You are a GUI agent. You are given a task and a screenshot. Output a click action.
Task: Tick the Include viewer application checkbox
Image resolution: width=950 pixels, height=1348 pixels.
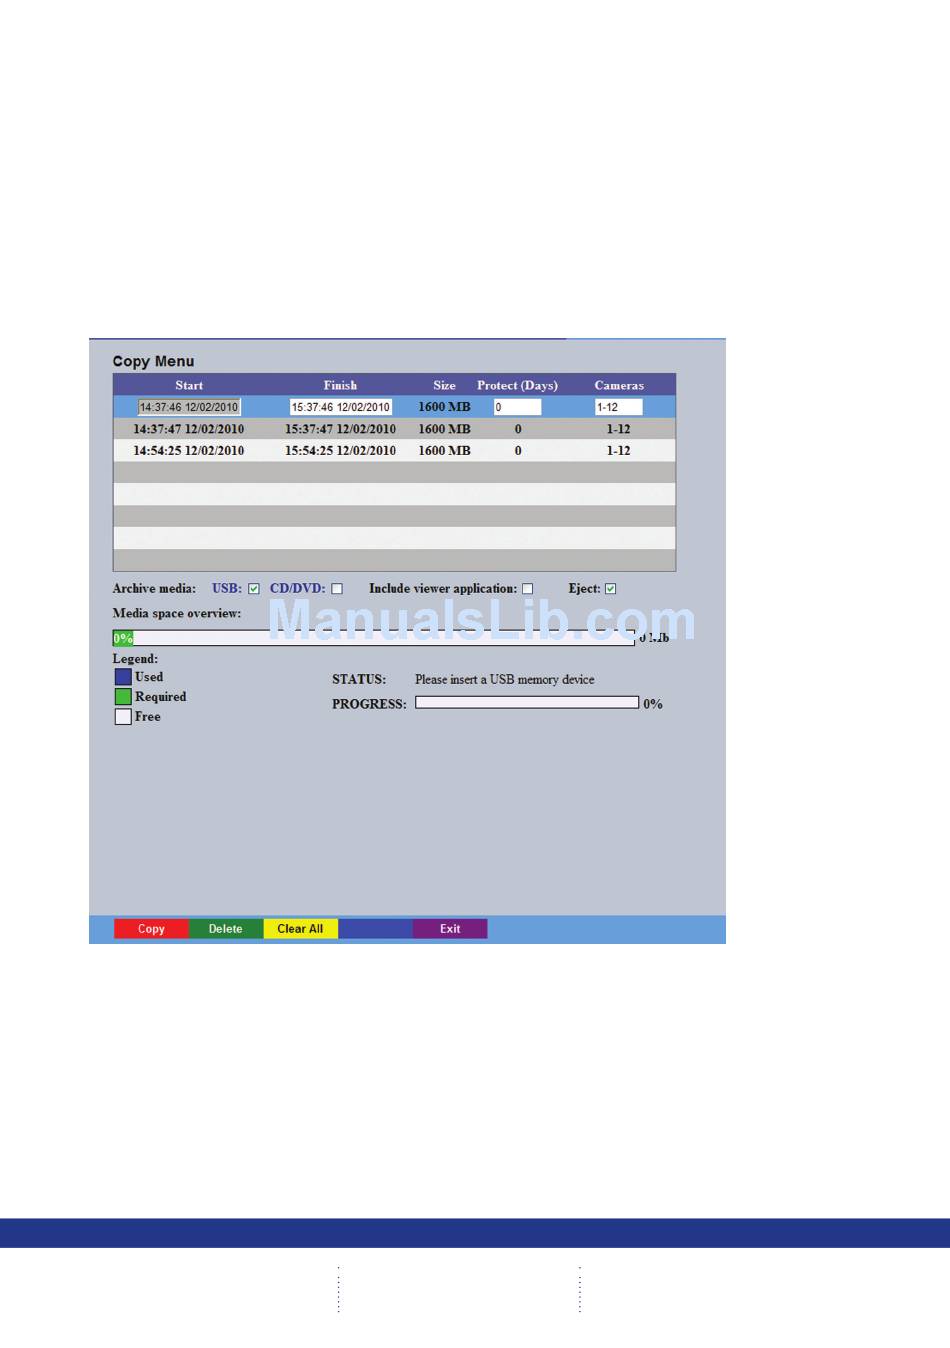pyautogui.click(x=527, y=589)
